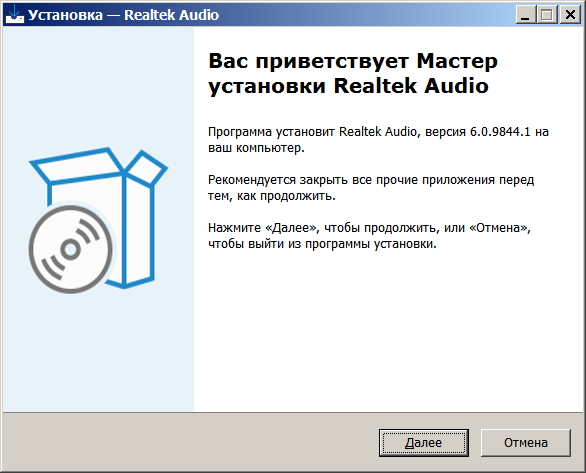
Task: Click the bold welcome heading Вас приветствует Мастер
Action: click(353, 61)
